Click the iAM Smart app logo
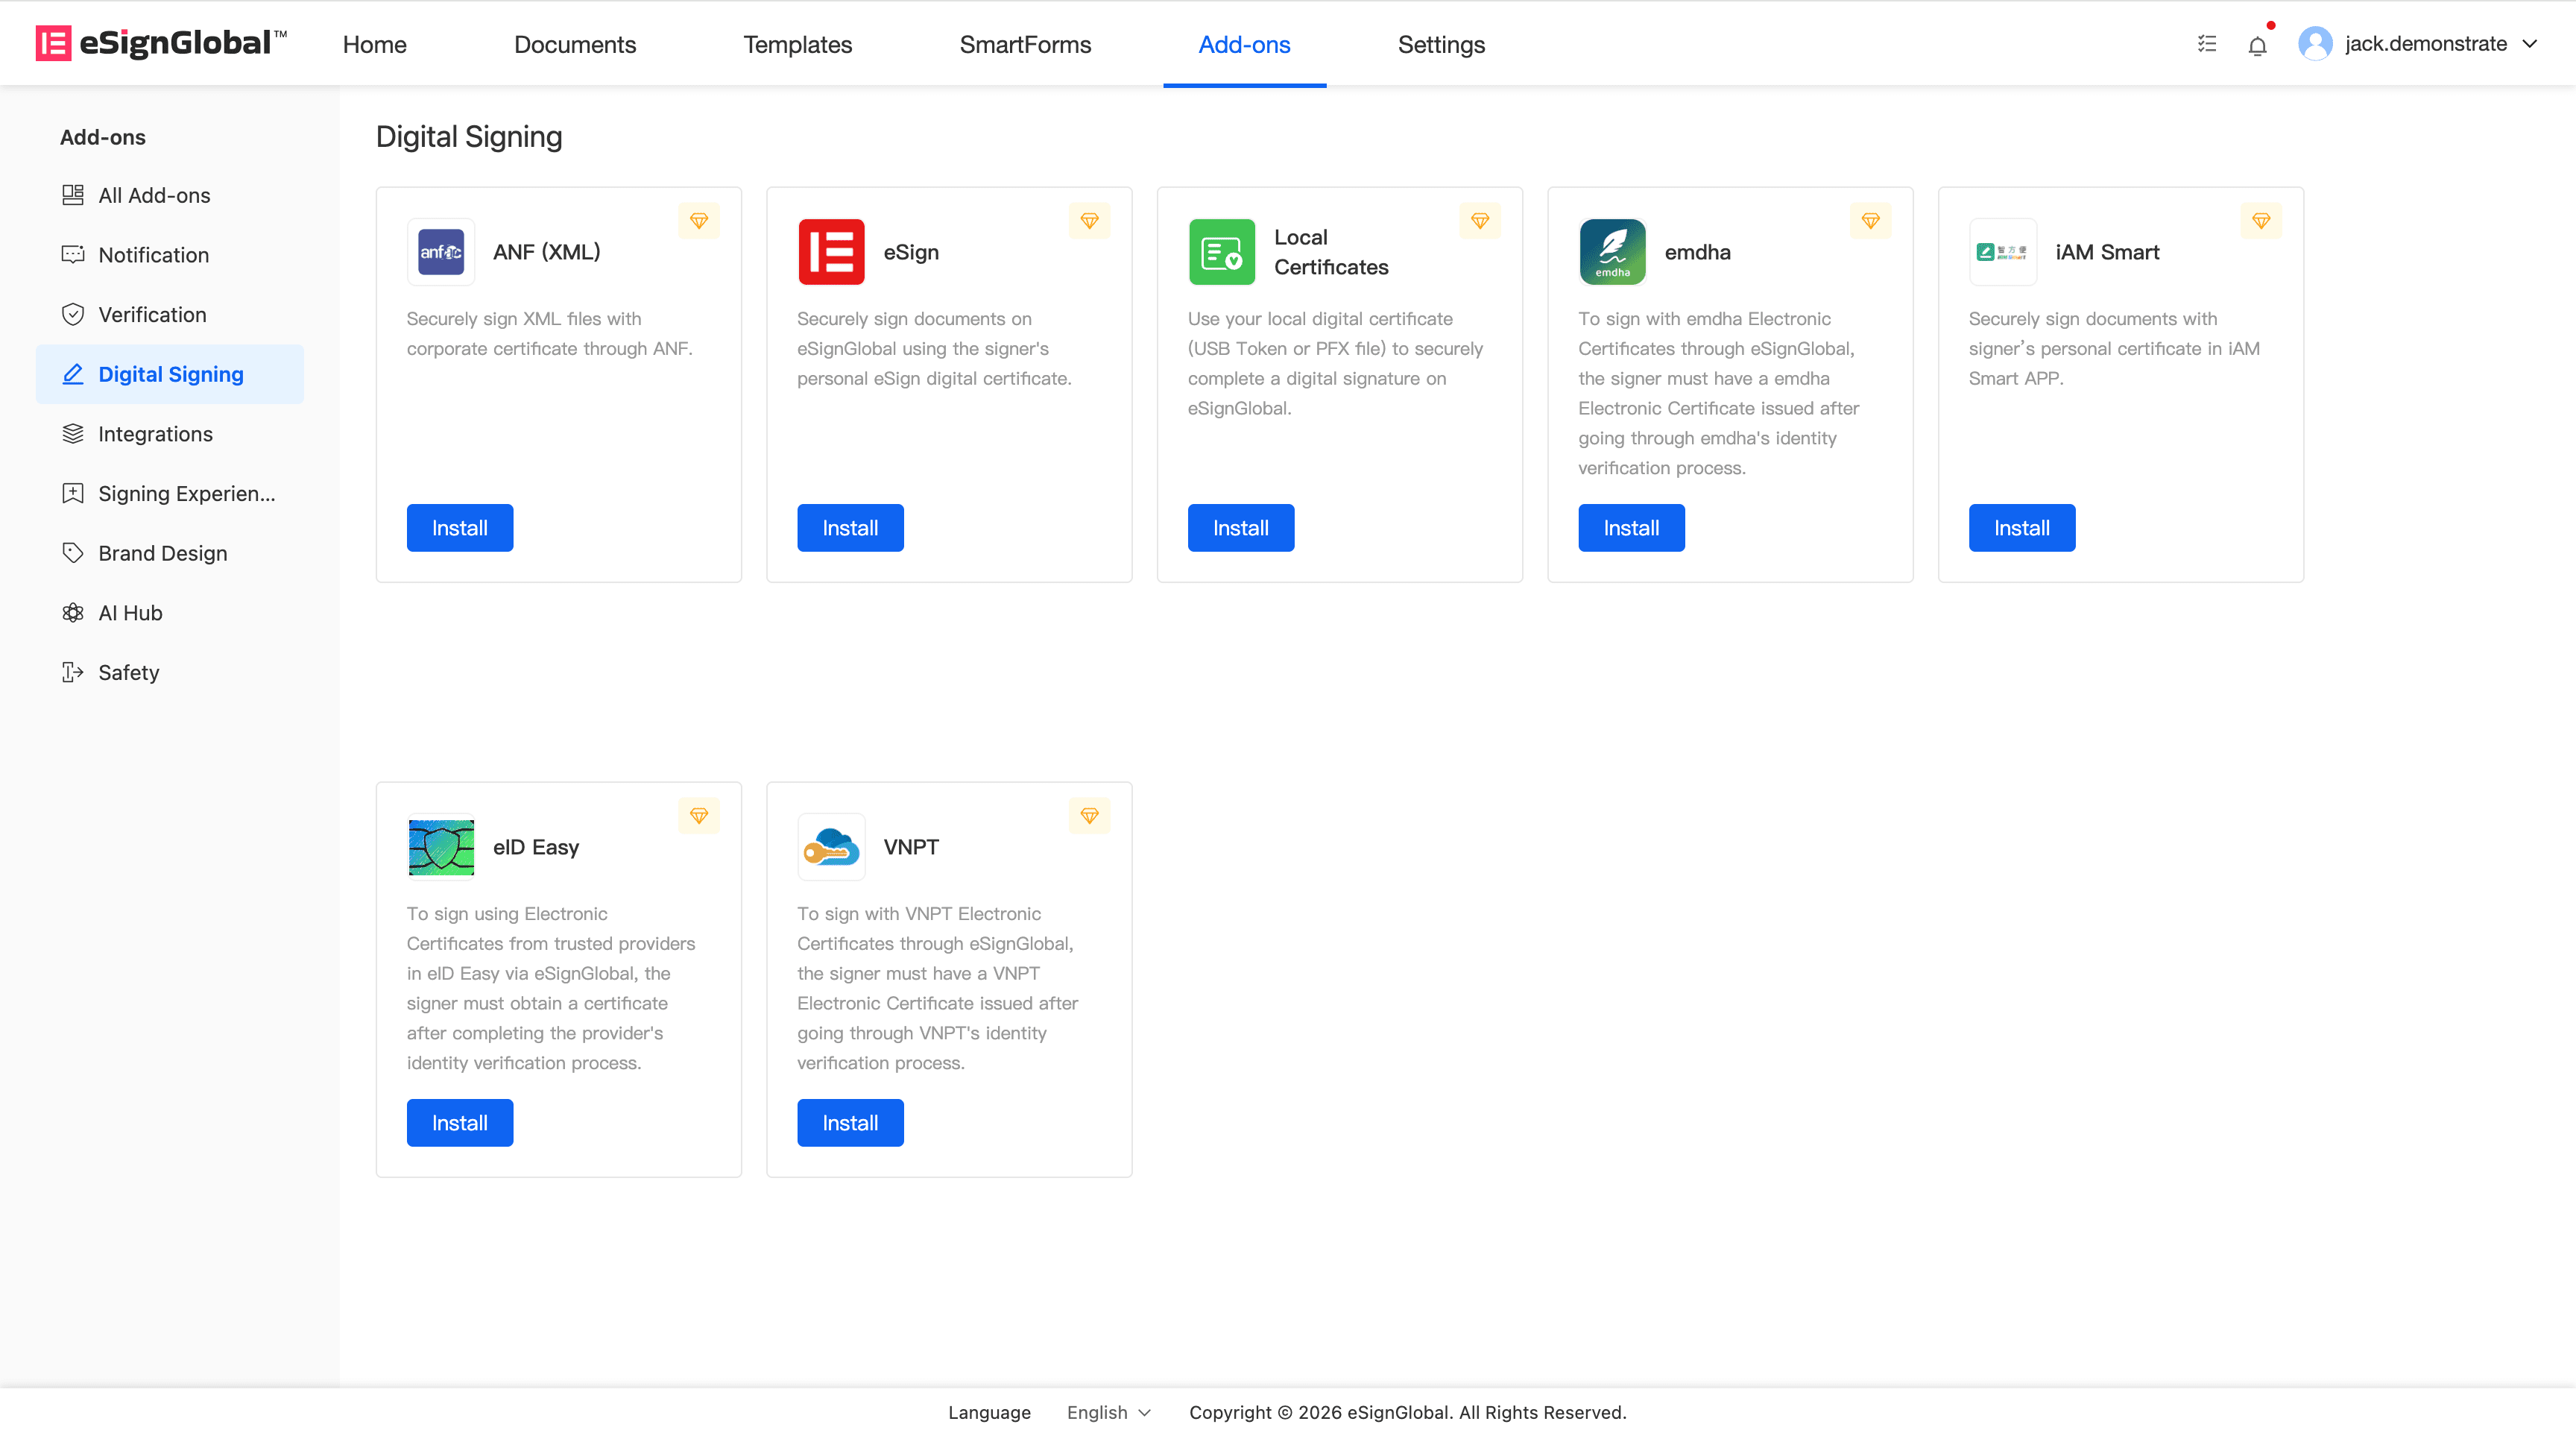Image resolution: width=2576 pixels, height=1436 pixels. click(x=2003, y=252)
